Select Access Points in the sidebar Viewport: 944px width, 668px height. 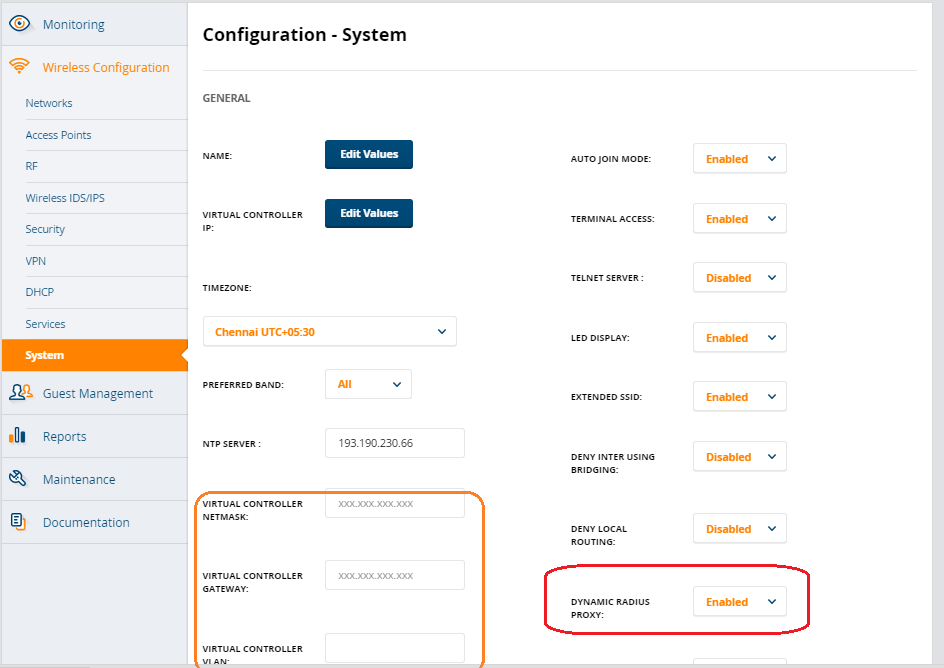click(58, 135)
